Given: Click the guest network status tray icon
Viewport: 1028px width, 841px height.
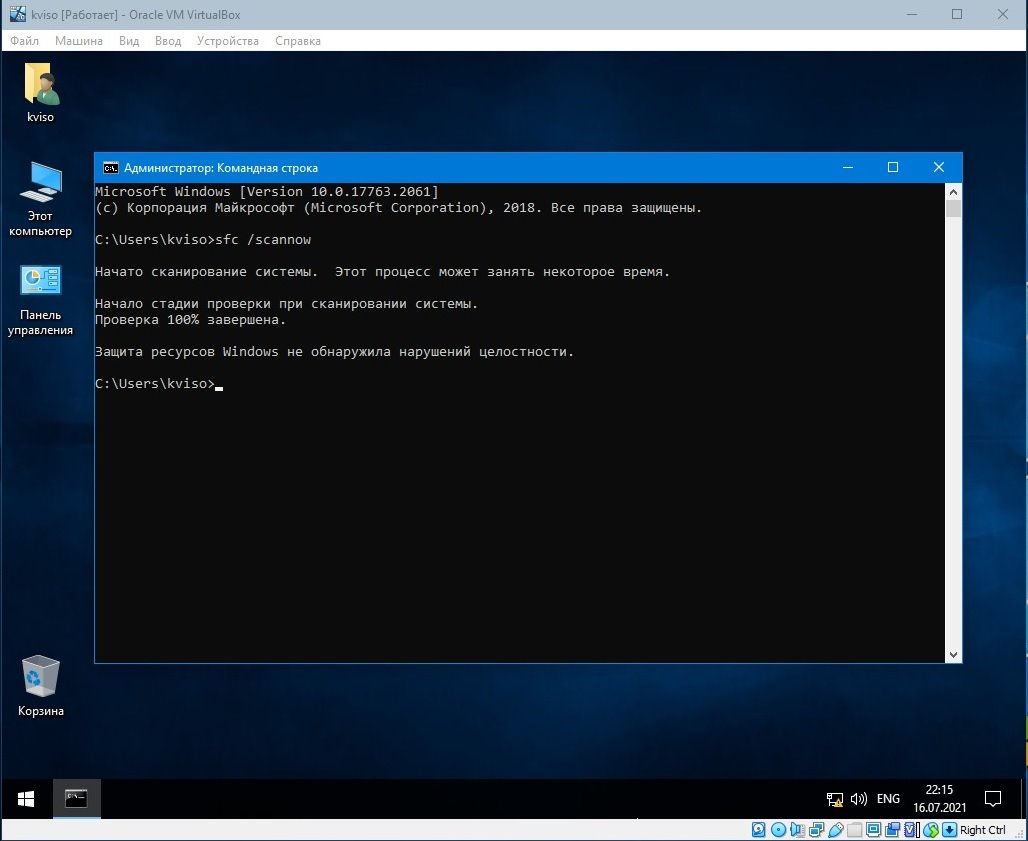Looking at the screenshot, I should pos(835,799).
